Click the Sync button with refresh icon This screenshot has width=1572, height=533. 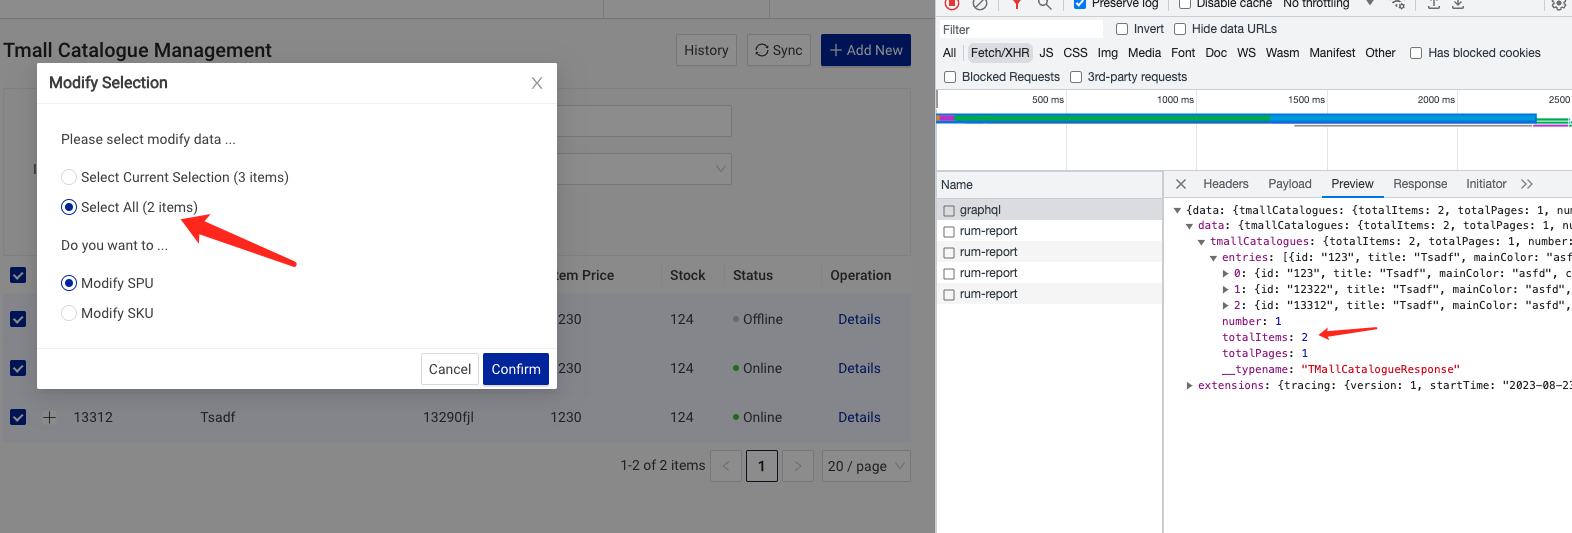click(779, 50)
